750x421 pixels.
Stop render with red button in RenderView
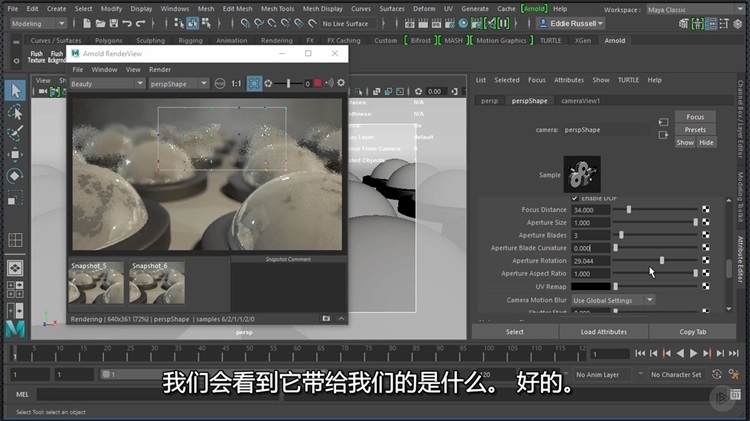pos(318,83)
